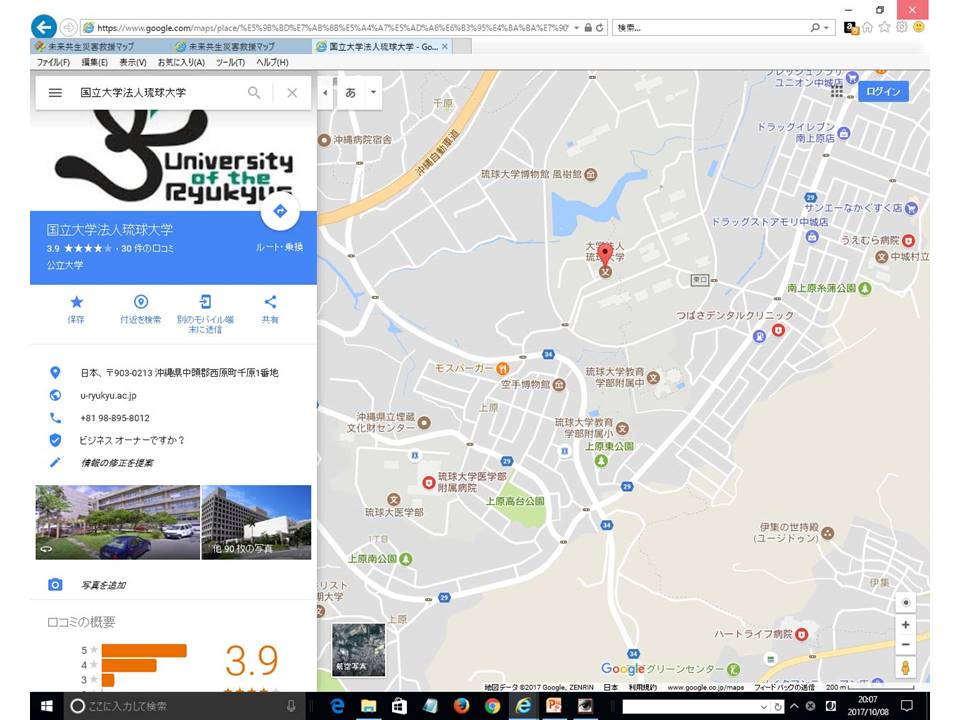Click ビジネス オーナーですか？ link

coord(132,440)
